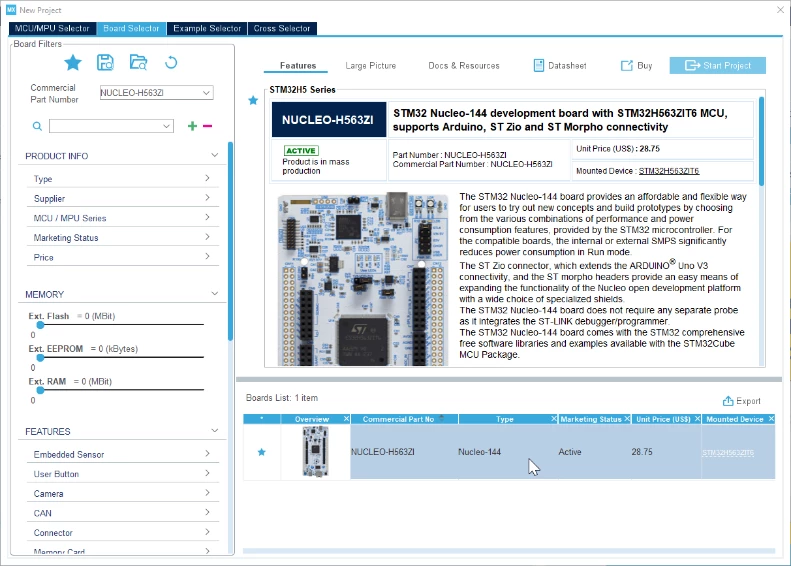Remove a search criterion with the red minus icon
791x566 pixels.
(x=207, y=126)
